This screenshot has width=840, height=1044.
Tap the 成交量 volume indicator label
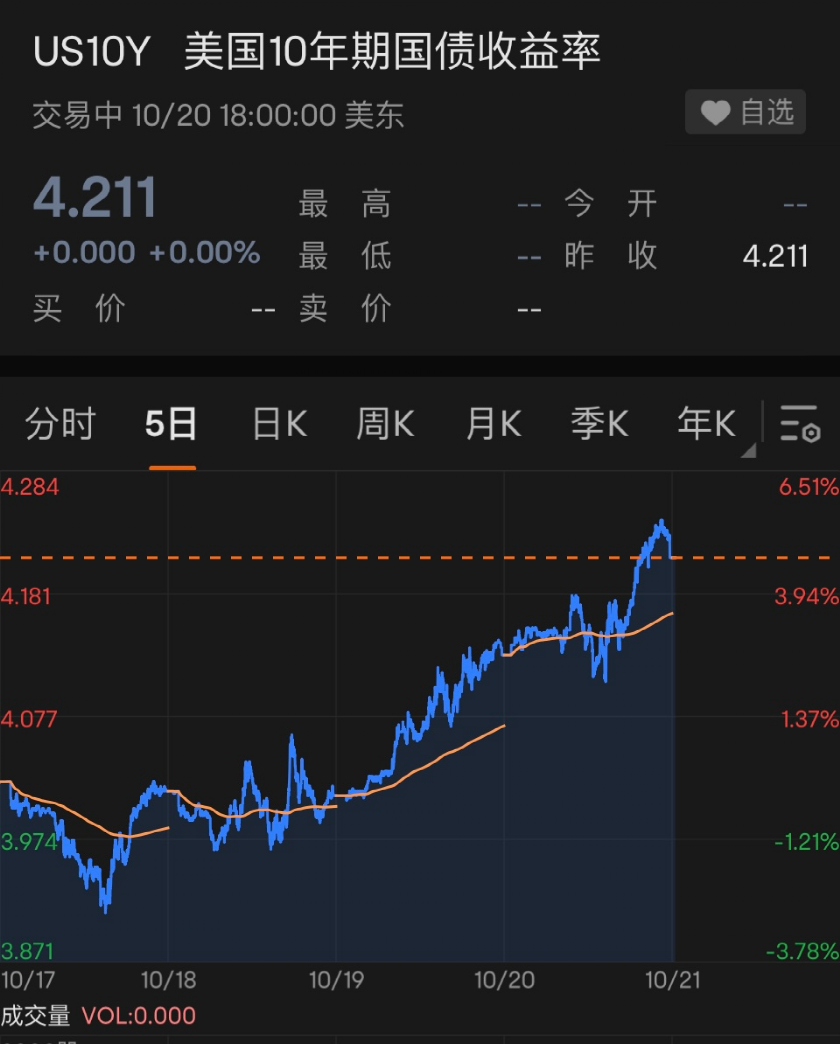(36, 1016)
